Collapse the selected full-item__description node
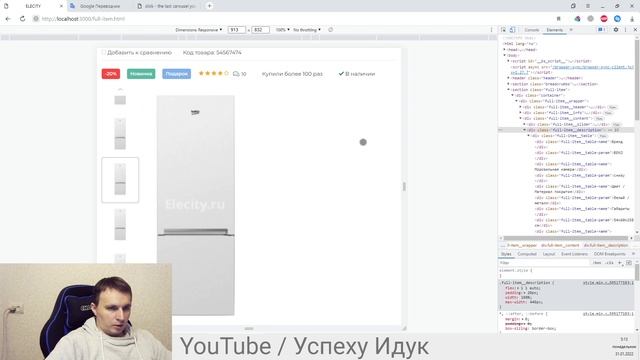 pyautogui.click(x=524, y=130)
